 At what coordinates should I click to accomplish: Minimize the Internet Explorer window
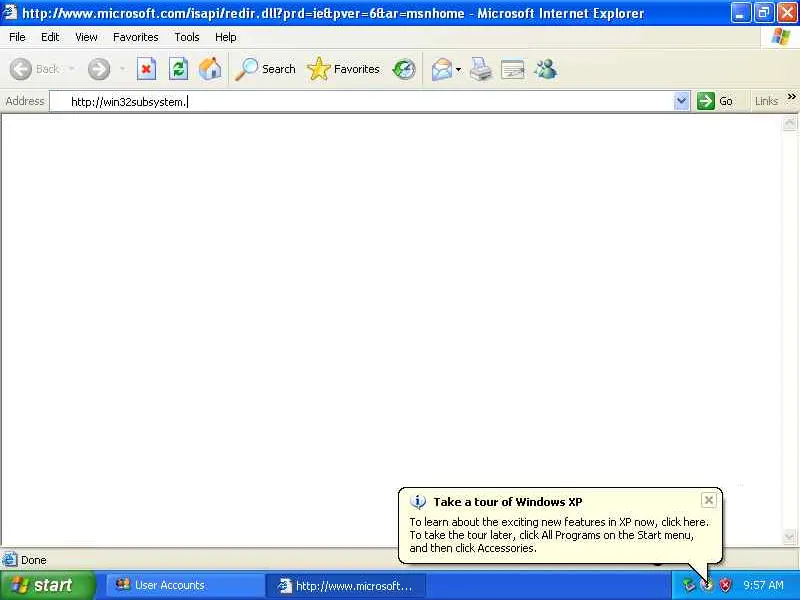(x=740, y=13)
